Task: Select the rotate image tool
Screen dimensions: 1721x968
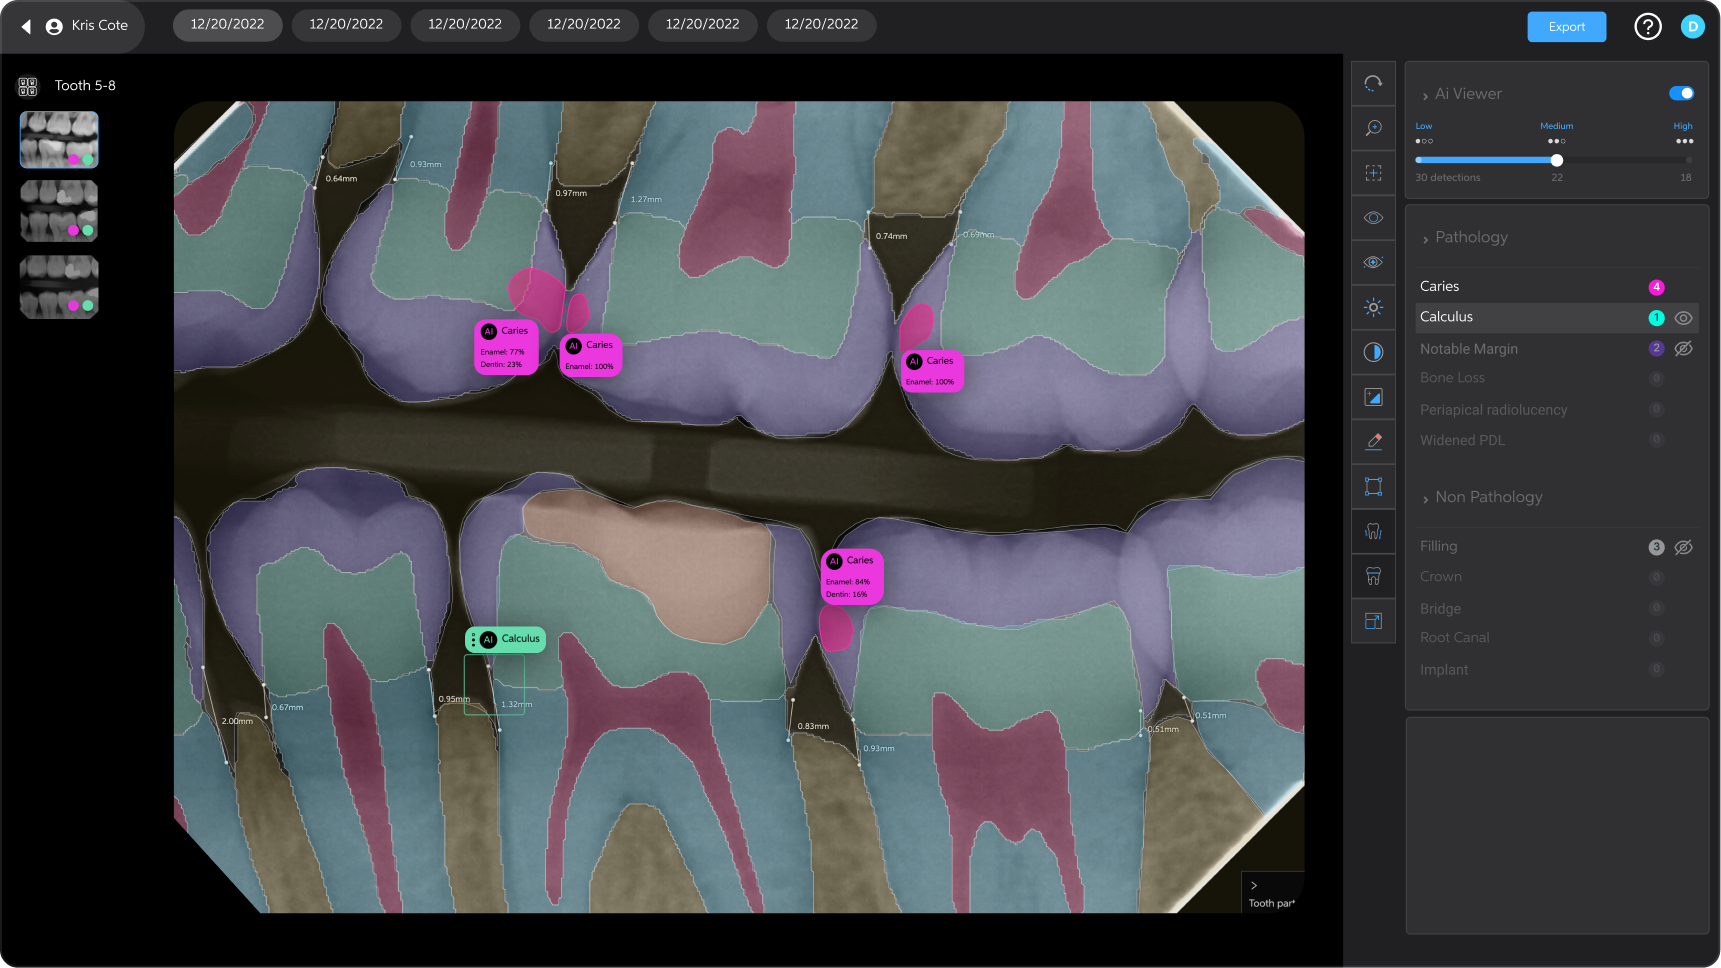Action: pos(1373,83)
